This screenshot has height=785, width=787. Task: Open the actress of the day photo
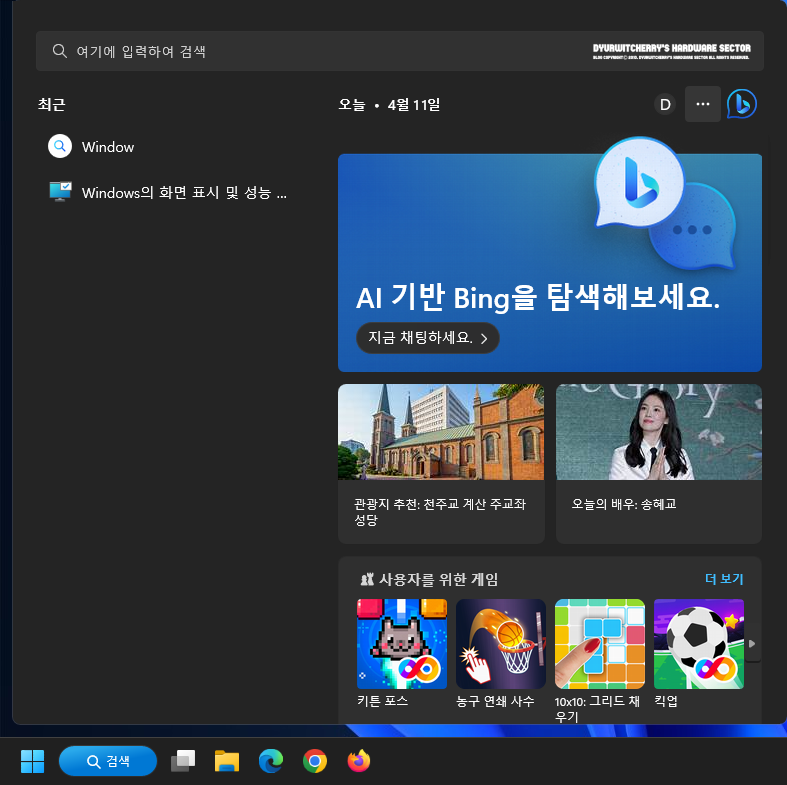659,432
